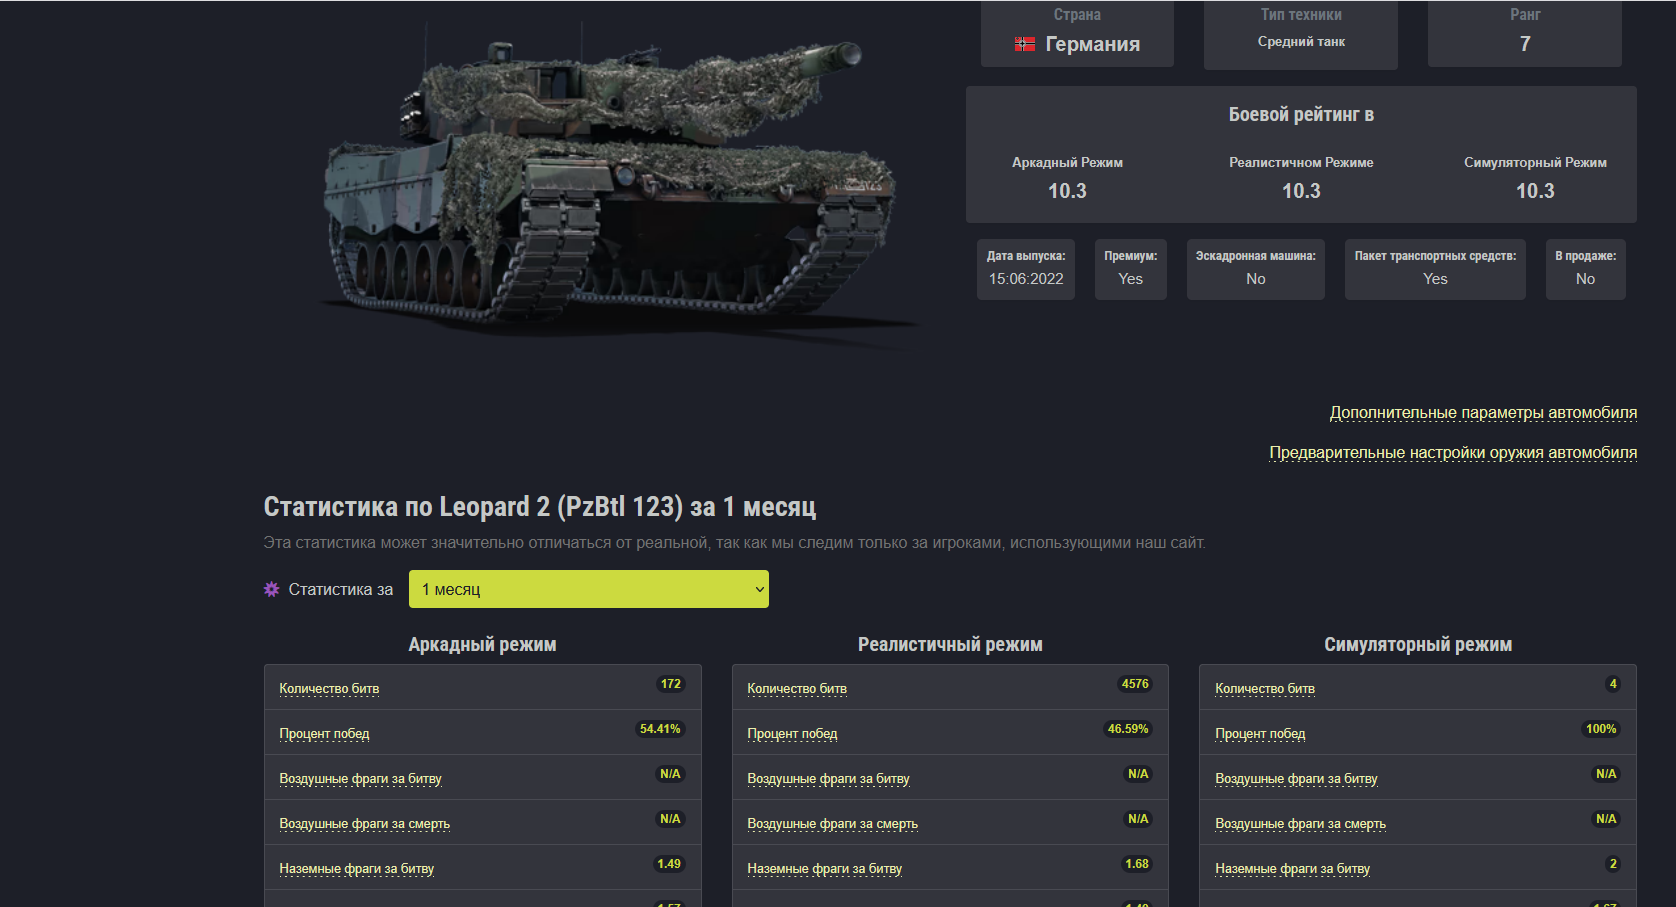Click Воздушные фраги за смерть in Реалистичный режим
Screen dimensions: 1676x907
pos(832,824)
